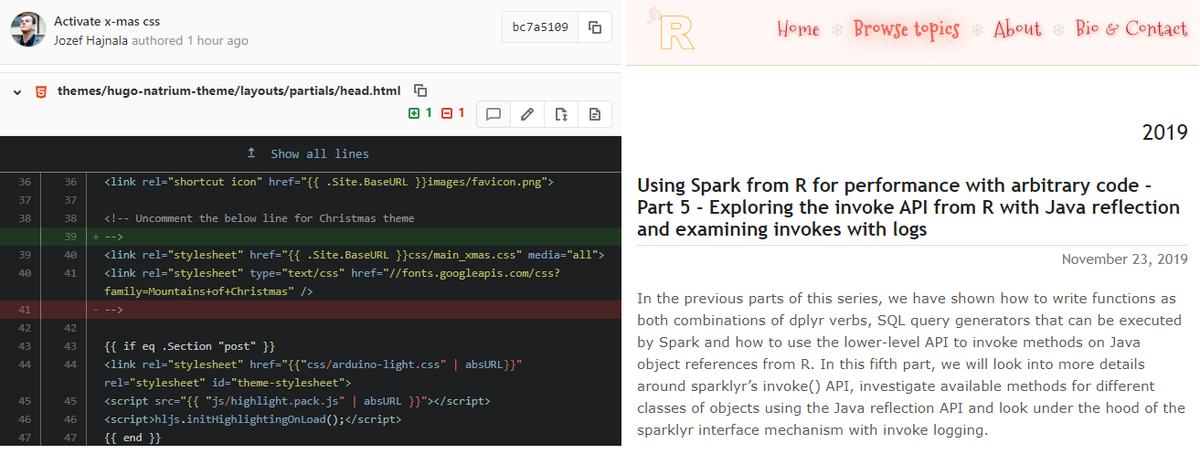
Task: Expand diff with Show all lines
Action: tap(309, 153)
